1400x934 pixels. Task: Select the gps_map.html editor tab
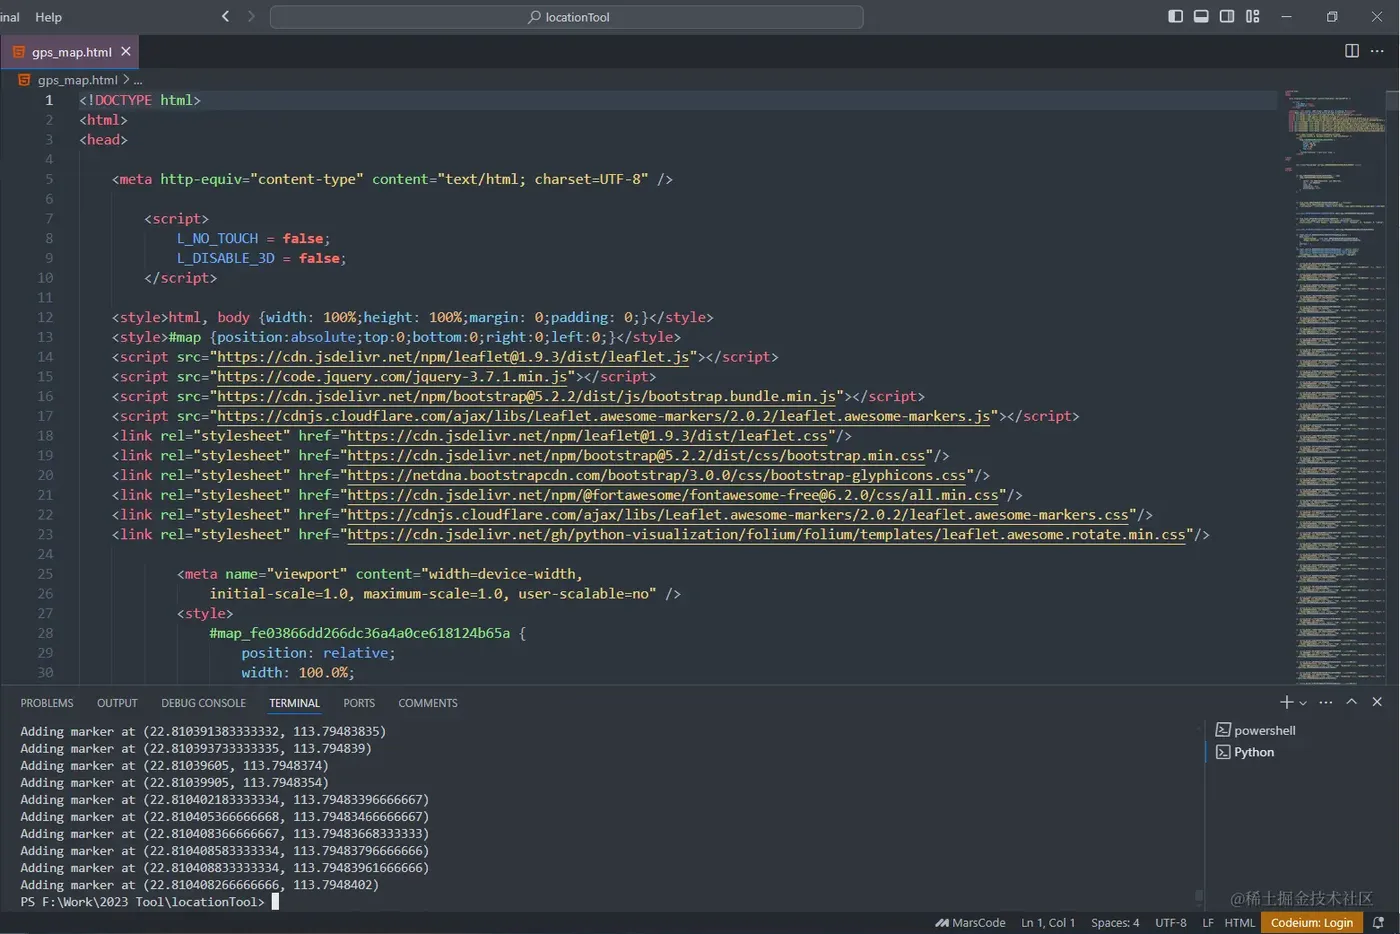click(x=70, y=52)
